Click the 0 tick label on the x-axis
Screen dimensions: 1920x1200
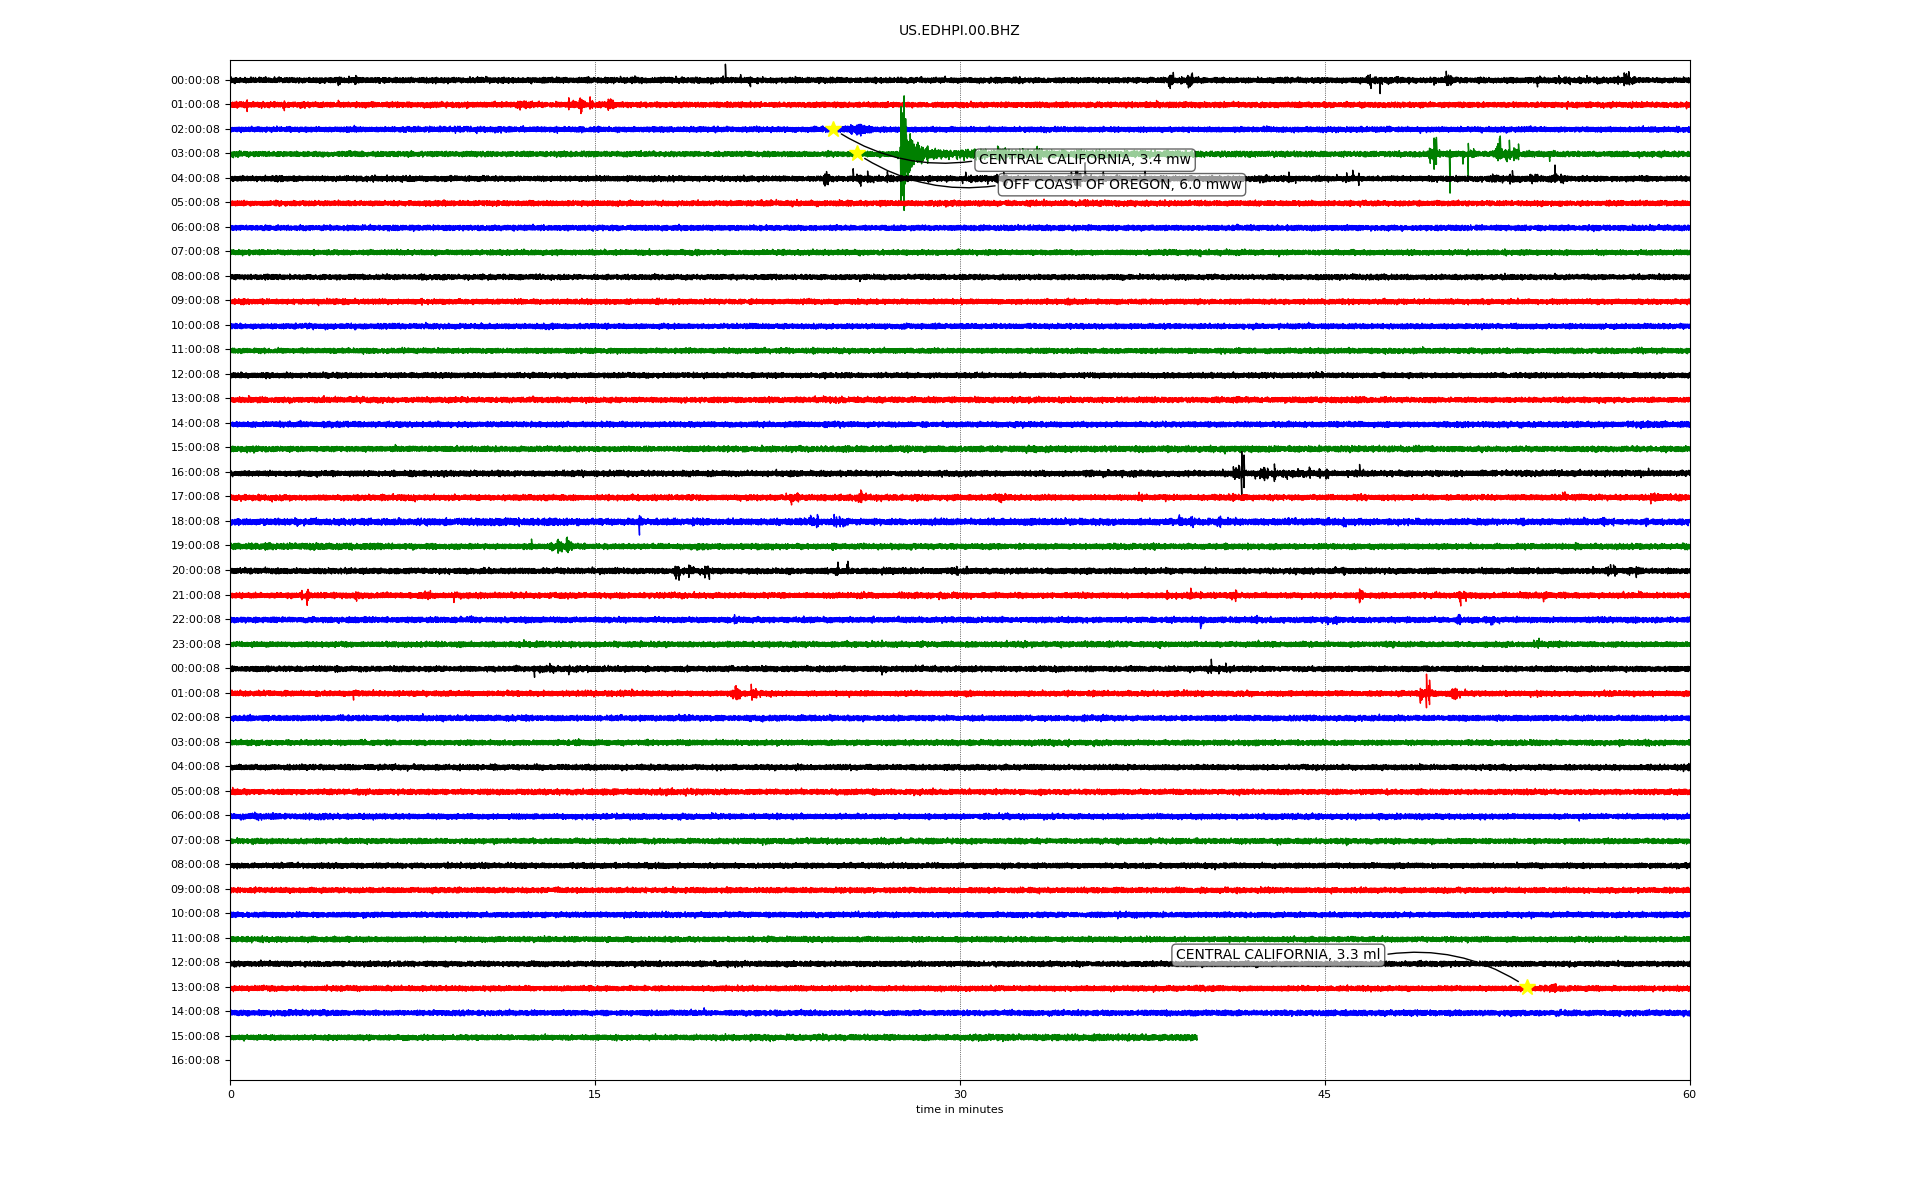pos(231,1094)
